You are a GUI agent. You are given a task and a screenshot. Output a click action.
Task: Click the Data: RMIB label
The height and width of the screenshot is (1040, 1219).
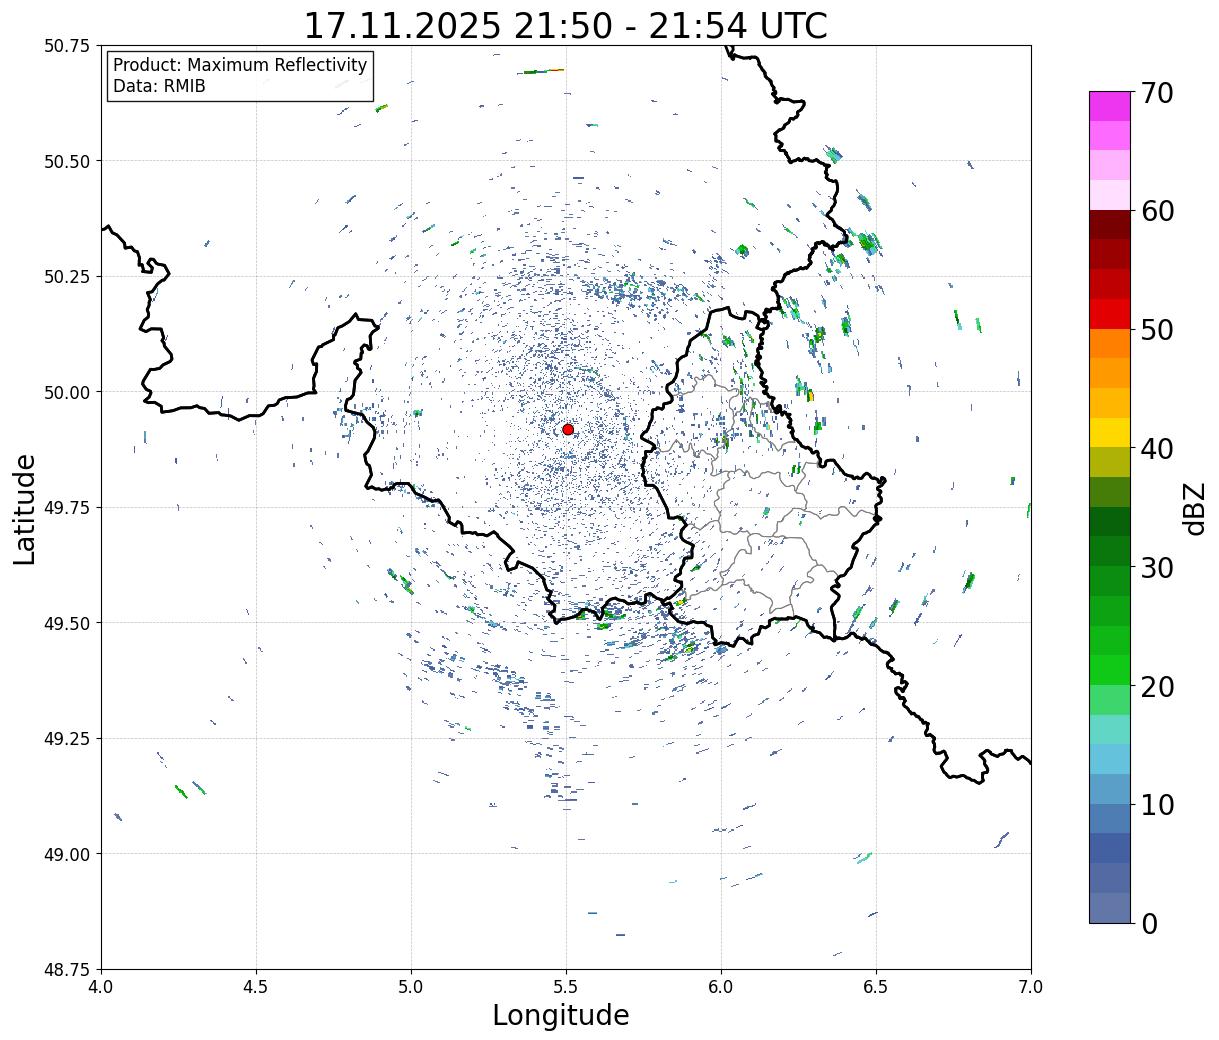159,86
